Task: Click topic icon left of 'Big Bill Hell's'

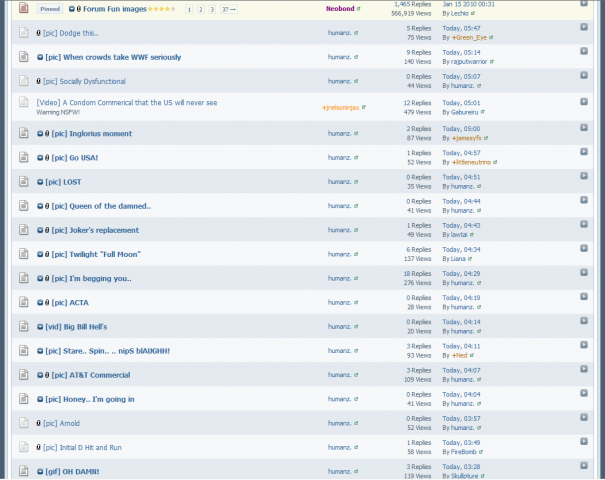Action: tap(24, 326)
